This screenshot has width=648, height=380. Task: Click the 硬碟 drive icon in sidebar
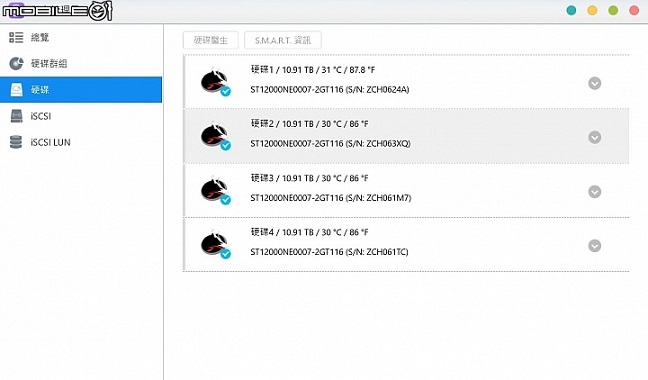pos(16,90)
